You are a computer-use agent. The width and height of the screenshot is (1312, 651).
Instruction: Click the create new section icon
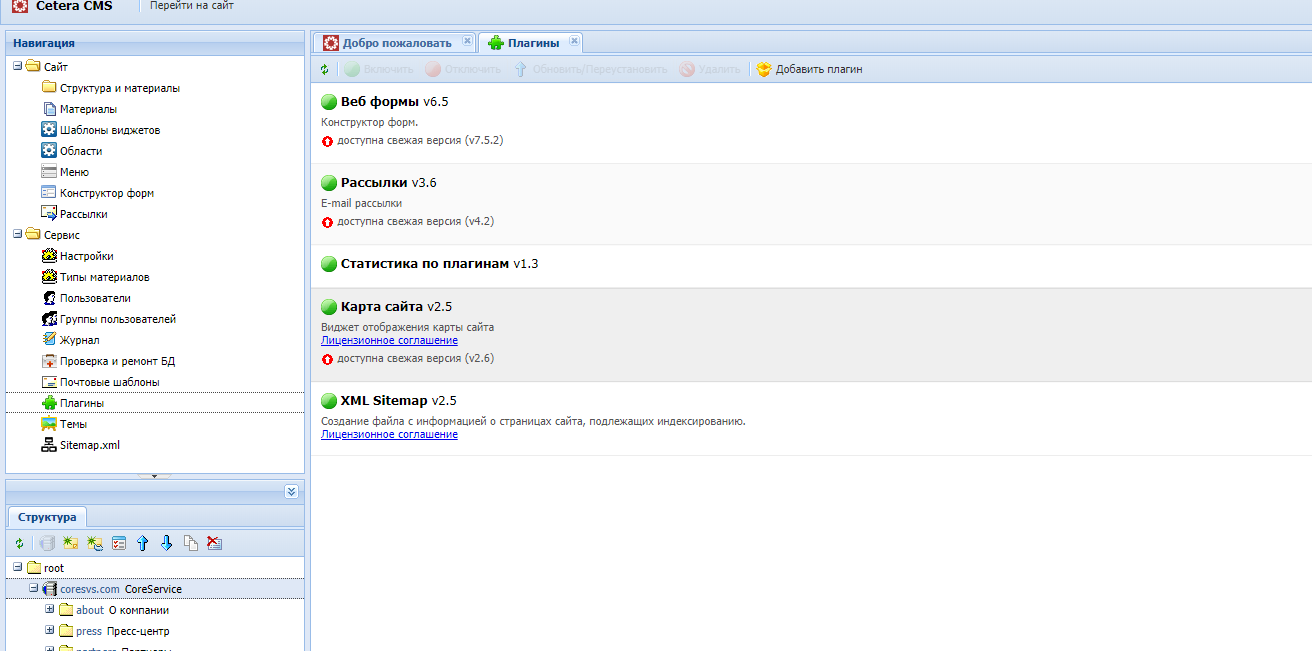(70, 543)
